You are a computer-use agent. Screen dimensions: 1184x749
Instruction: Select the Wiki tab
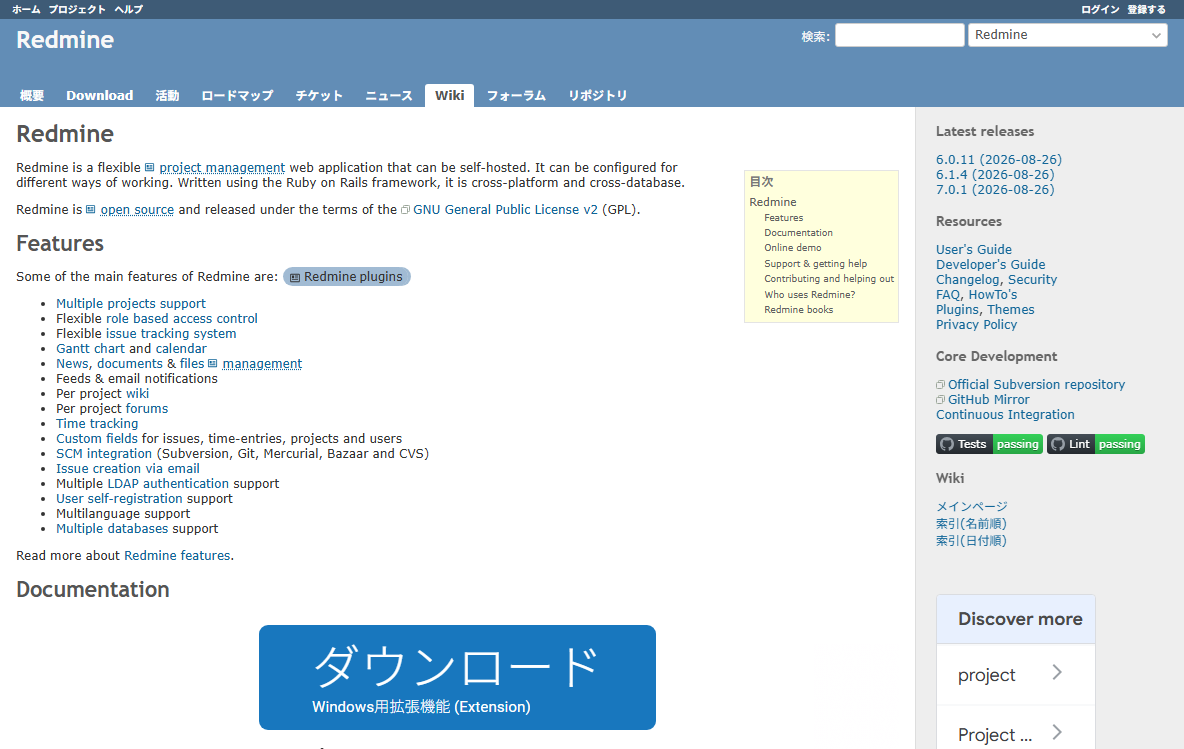(x=449, y=95)
